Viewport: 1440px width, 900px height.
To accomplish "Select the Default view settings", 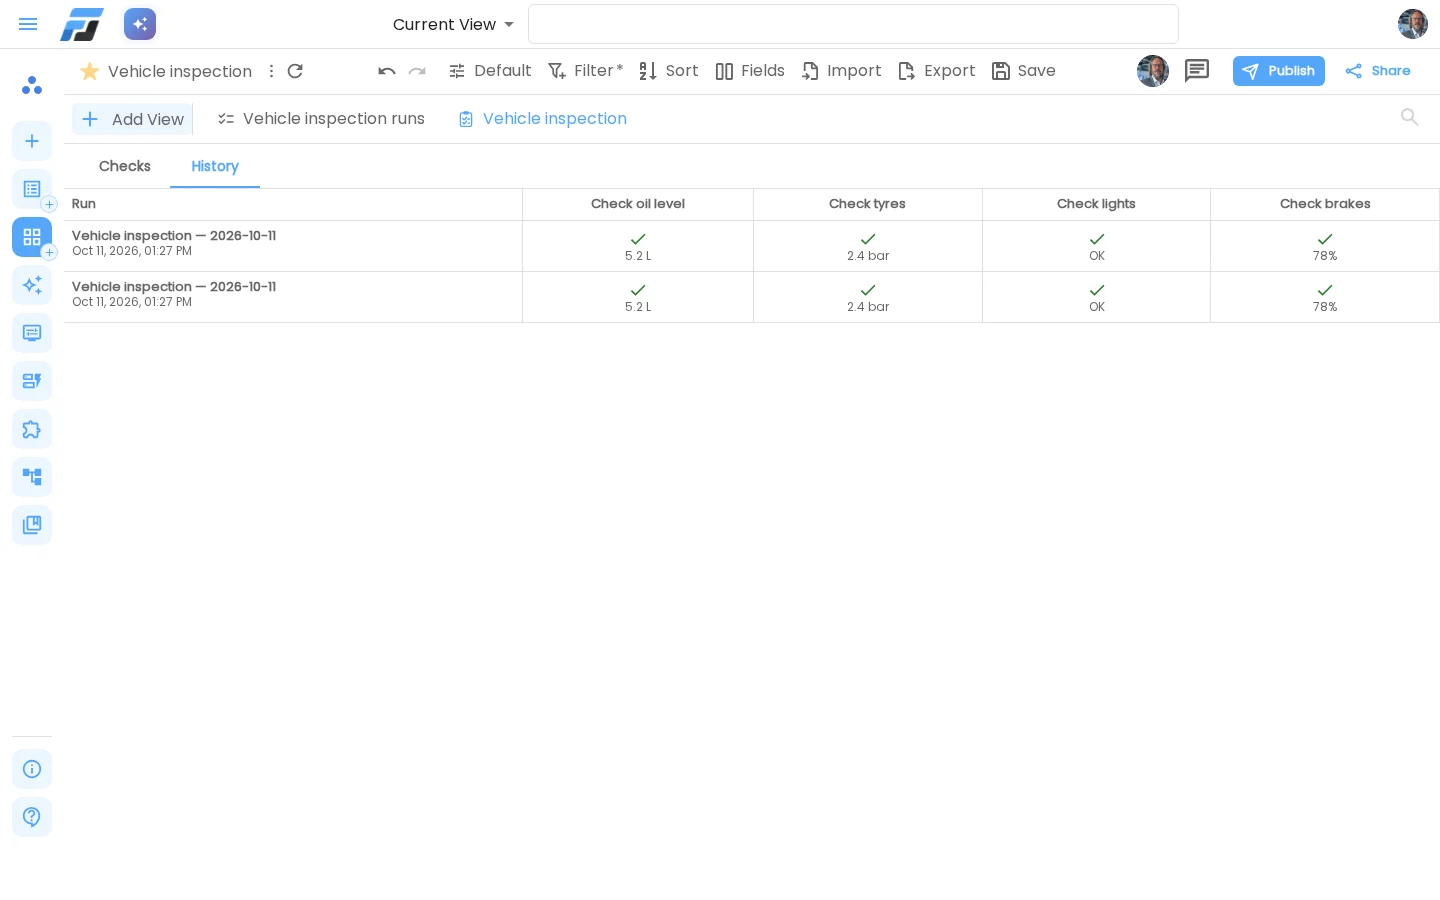I will click(490, 71).
